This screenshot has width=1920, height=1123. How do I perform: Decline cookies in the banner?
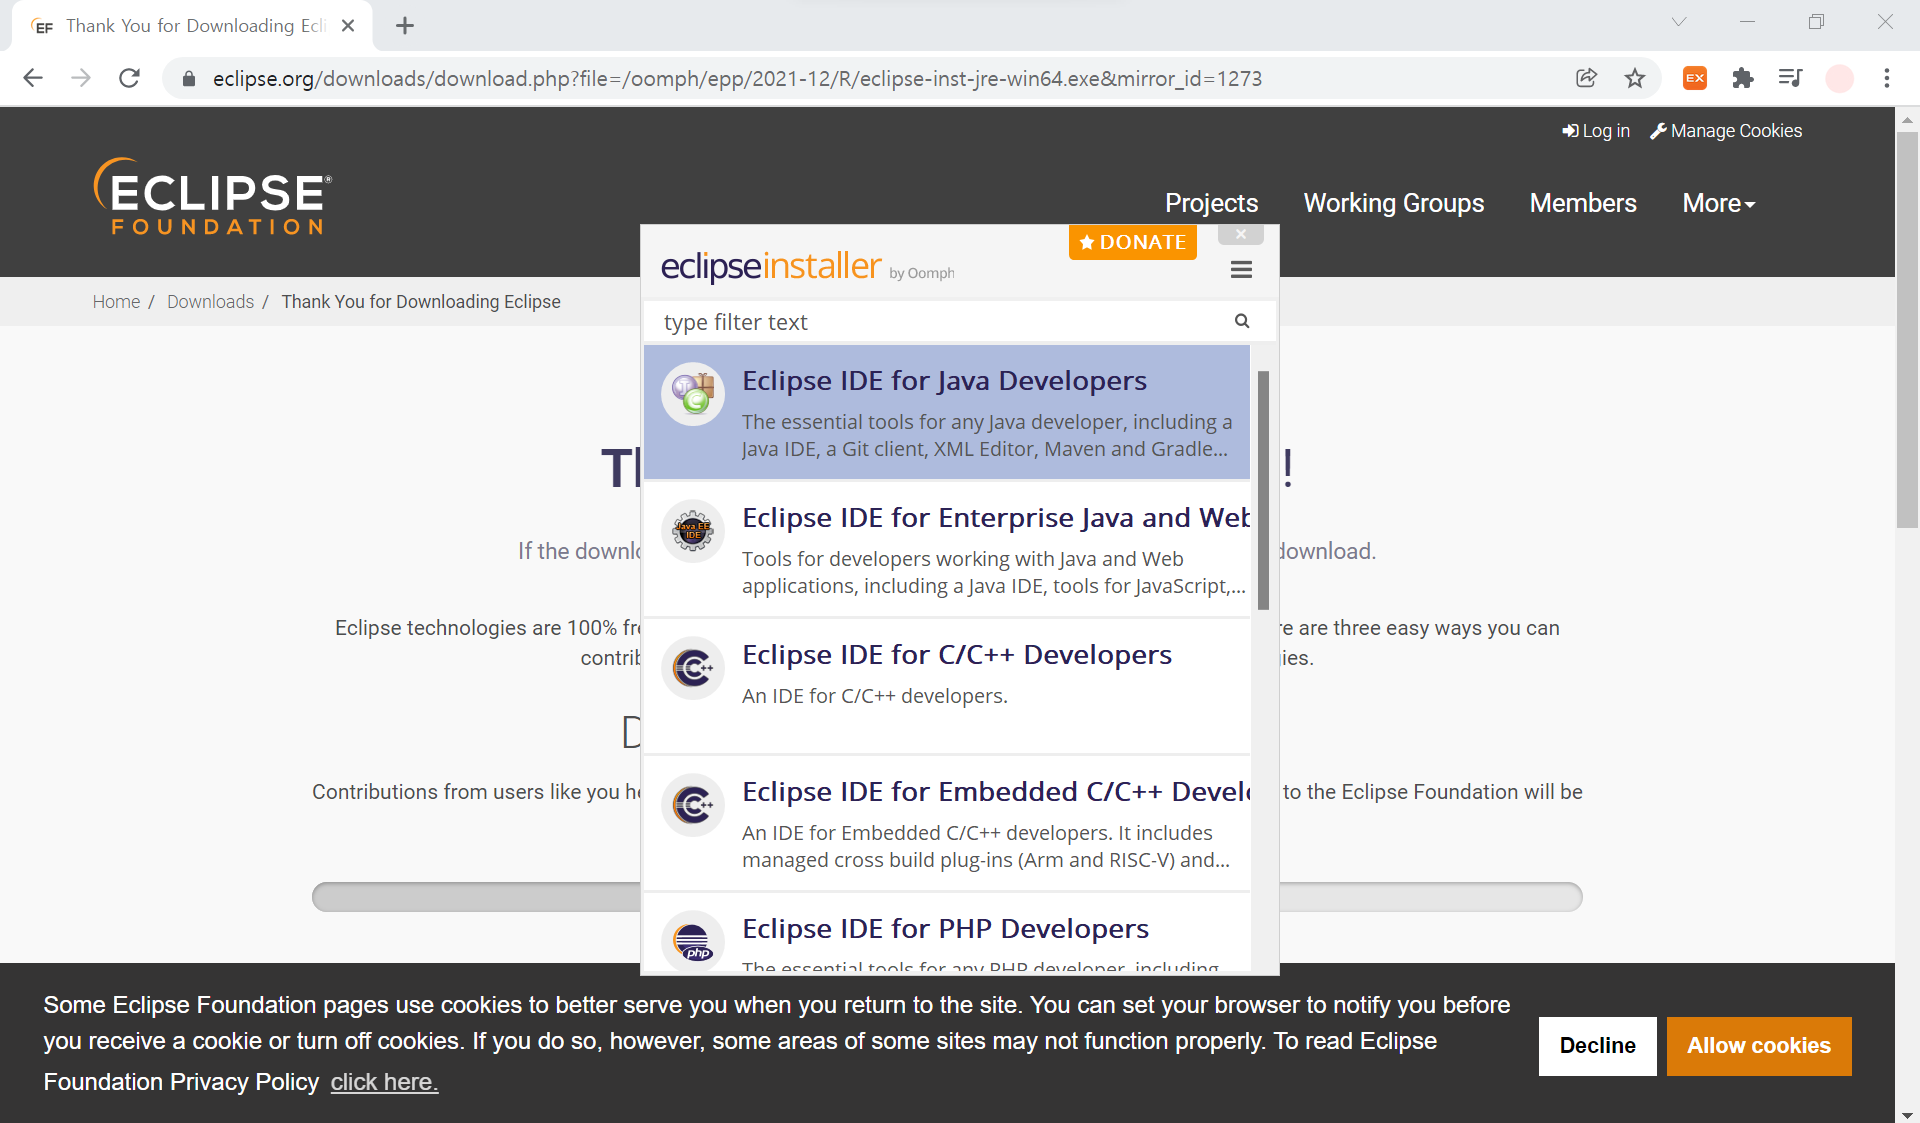[1597, 1046]
